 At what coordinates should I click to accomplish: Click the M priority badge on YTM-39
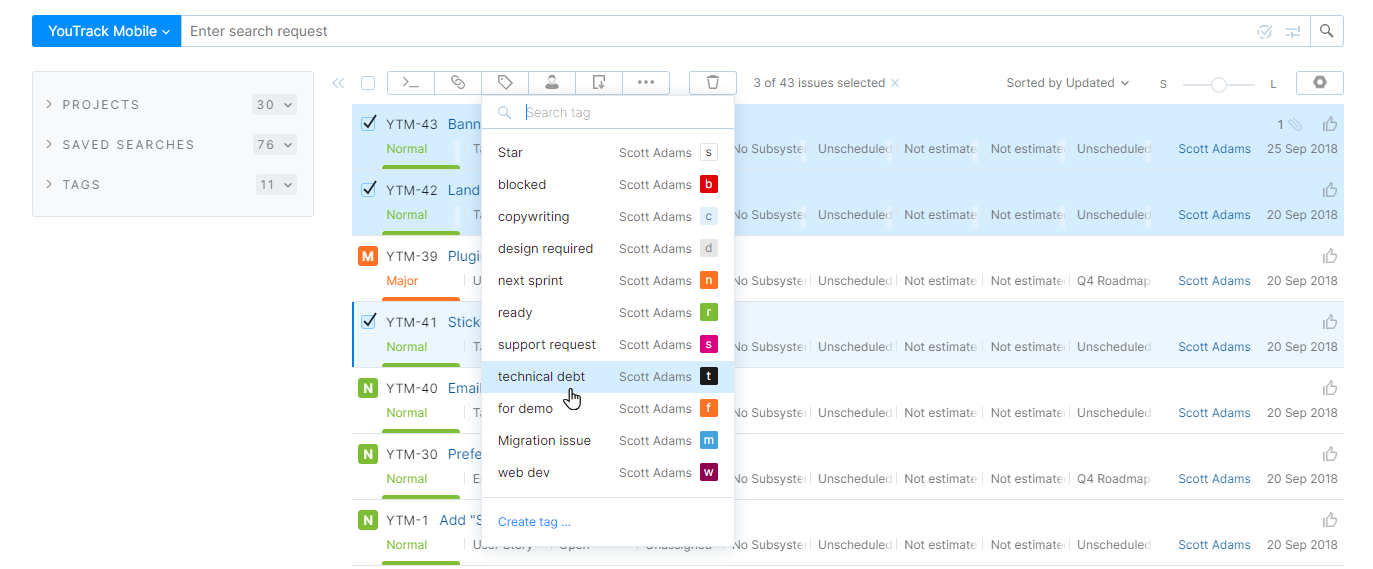(368, 256)
